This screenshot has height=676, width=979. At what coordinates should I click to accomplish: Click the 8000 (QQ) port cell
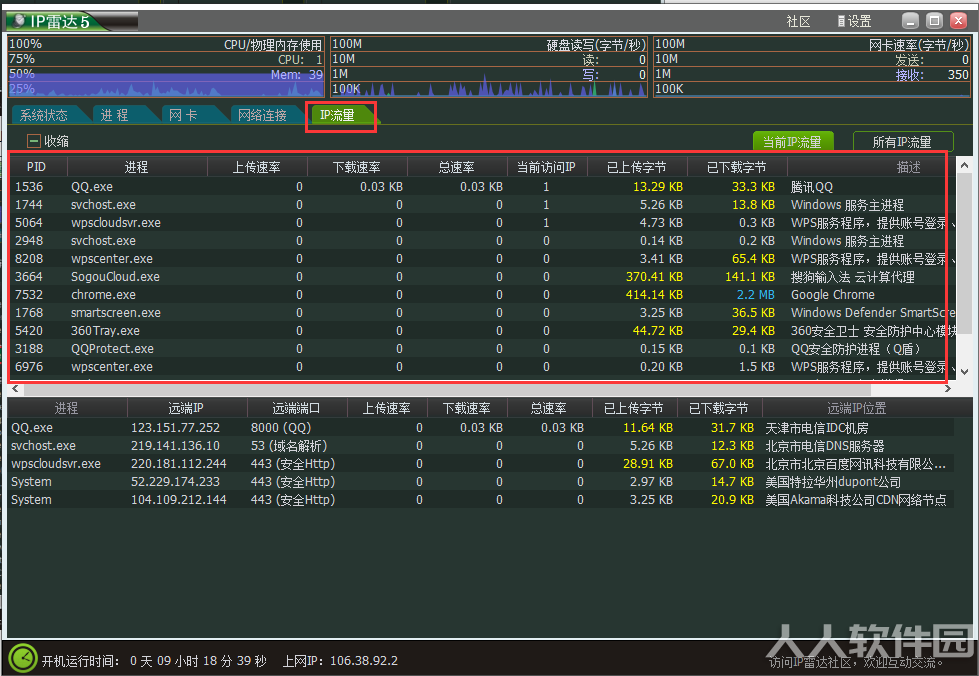coord(281,428)
